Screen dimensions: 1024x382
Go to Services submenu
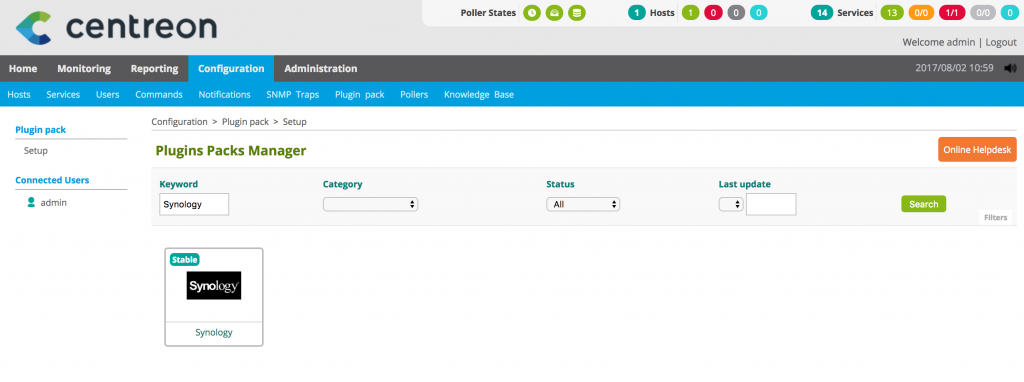pyautogui.click(x=63, y=95)
